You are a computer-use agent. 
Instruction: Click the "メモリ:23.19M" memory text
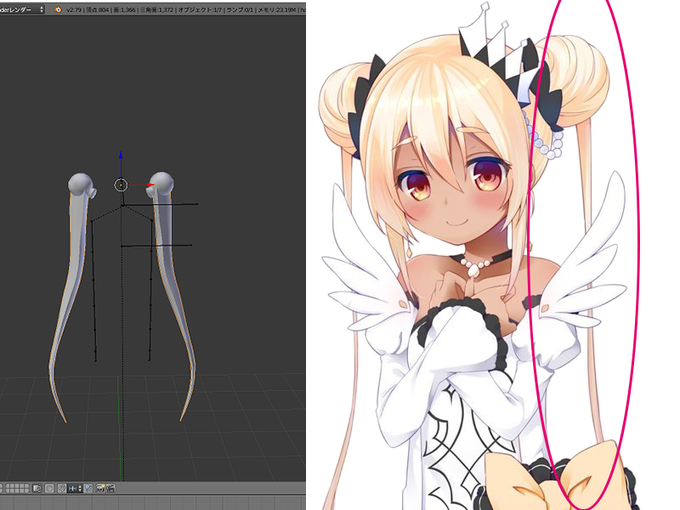pos(277,10)
